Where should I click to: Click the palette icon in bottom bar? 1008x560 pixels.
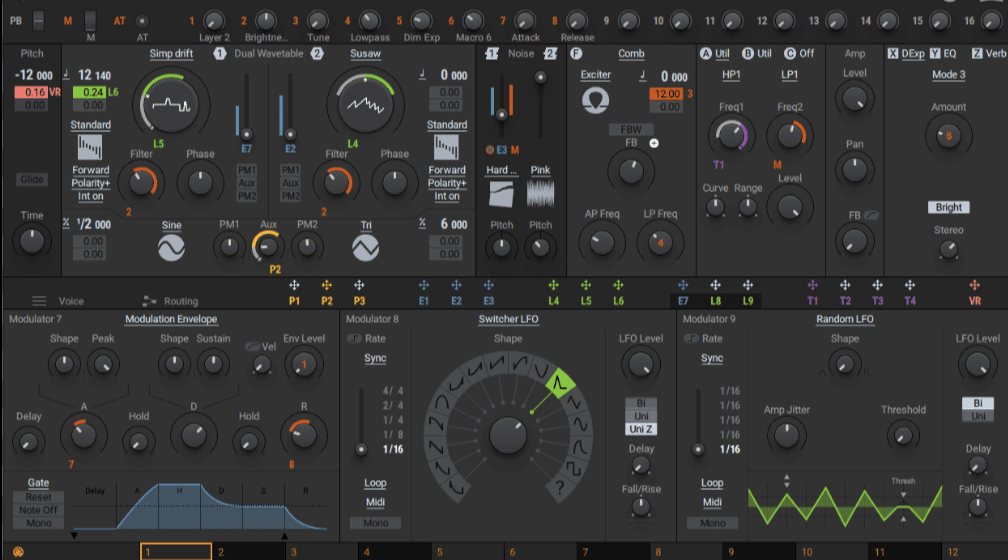point(18,552)
